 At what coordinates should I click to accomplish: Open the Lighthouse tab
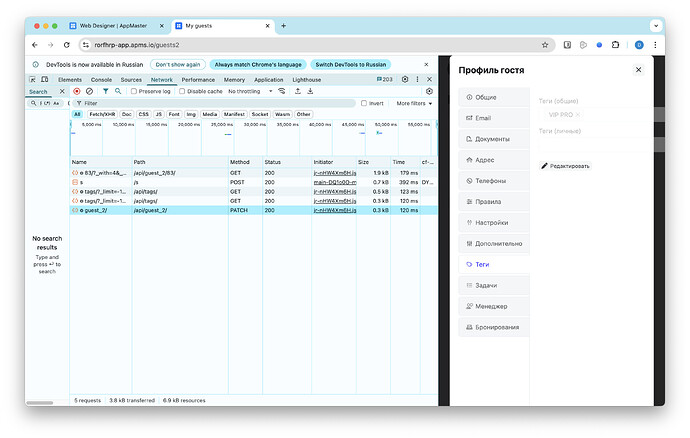pos(307,80)
